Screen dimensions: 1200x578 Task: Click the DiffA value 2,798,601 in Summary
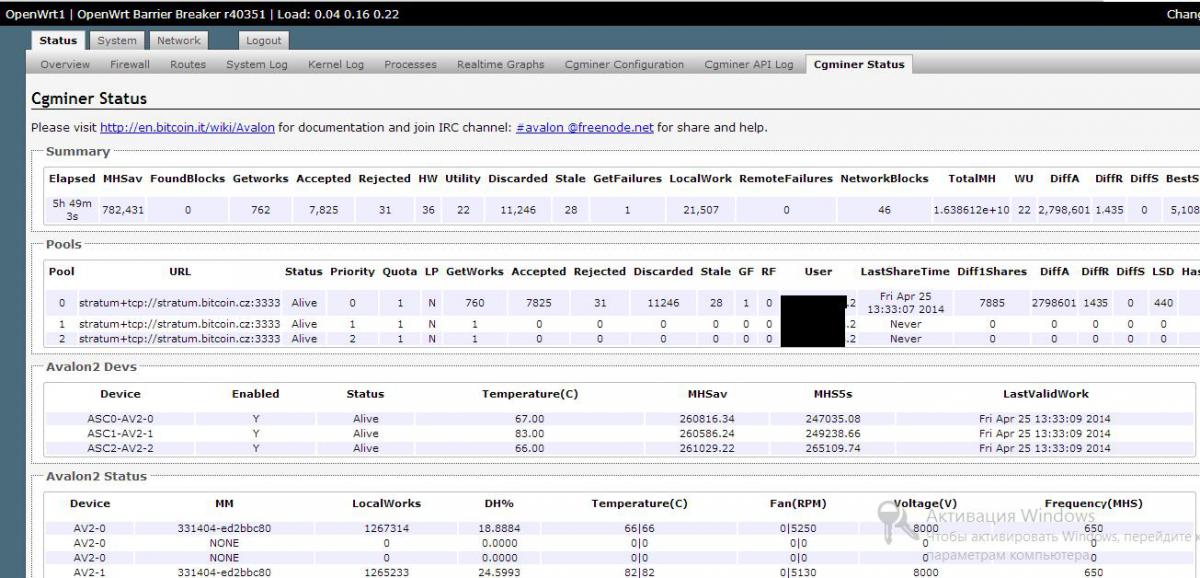point(1063,210)
